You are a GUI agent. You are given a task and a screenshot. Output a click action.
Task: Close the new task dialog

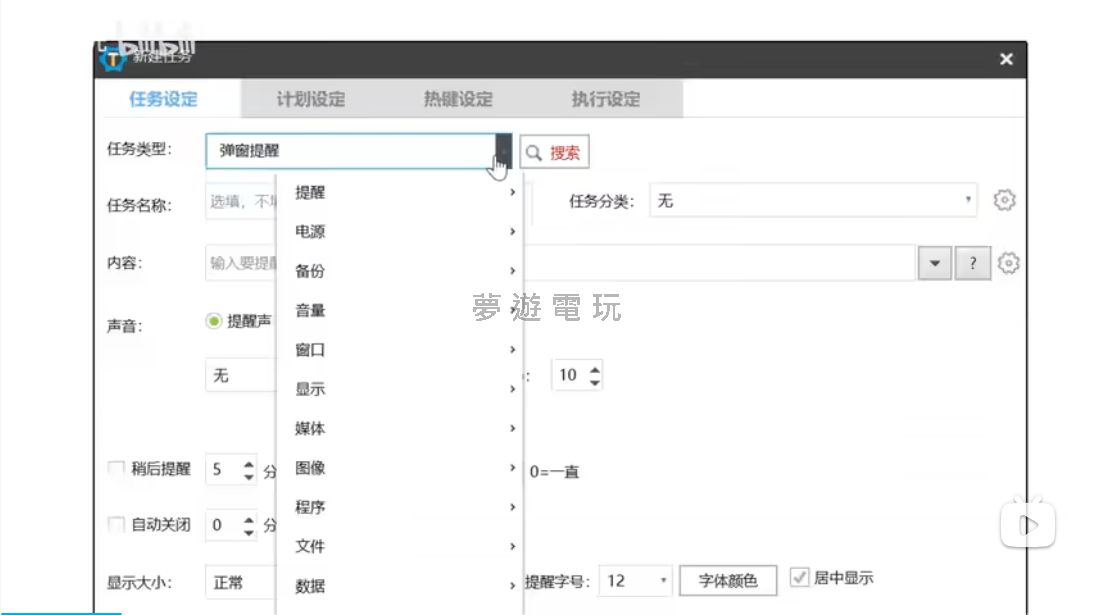pyautogui.click(x=1006, y=60)
